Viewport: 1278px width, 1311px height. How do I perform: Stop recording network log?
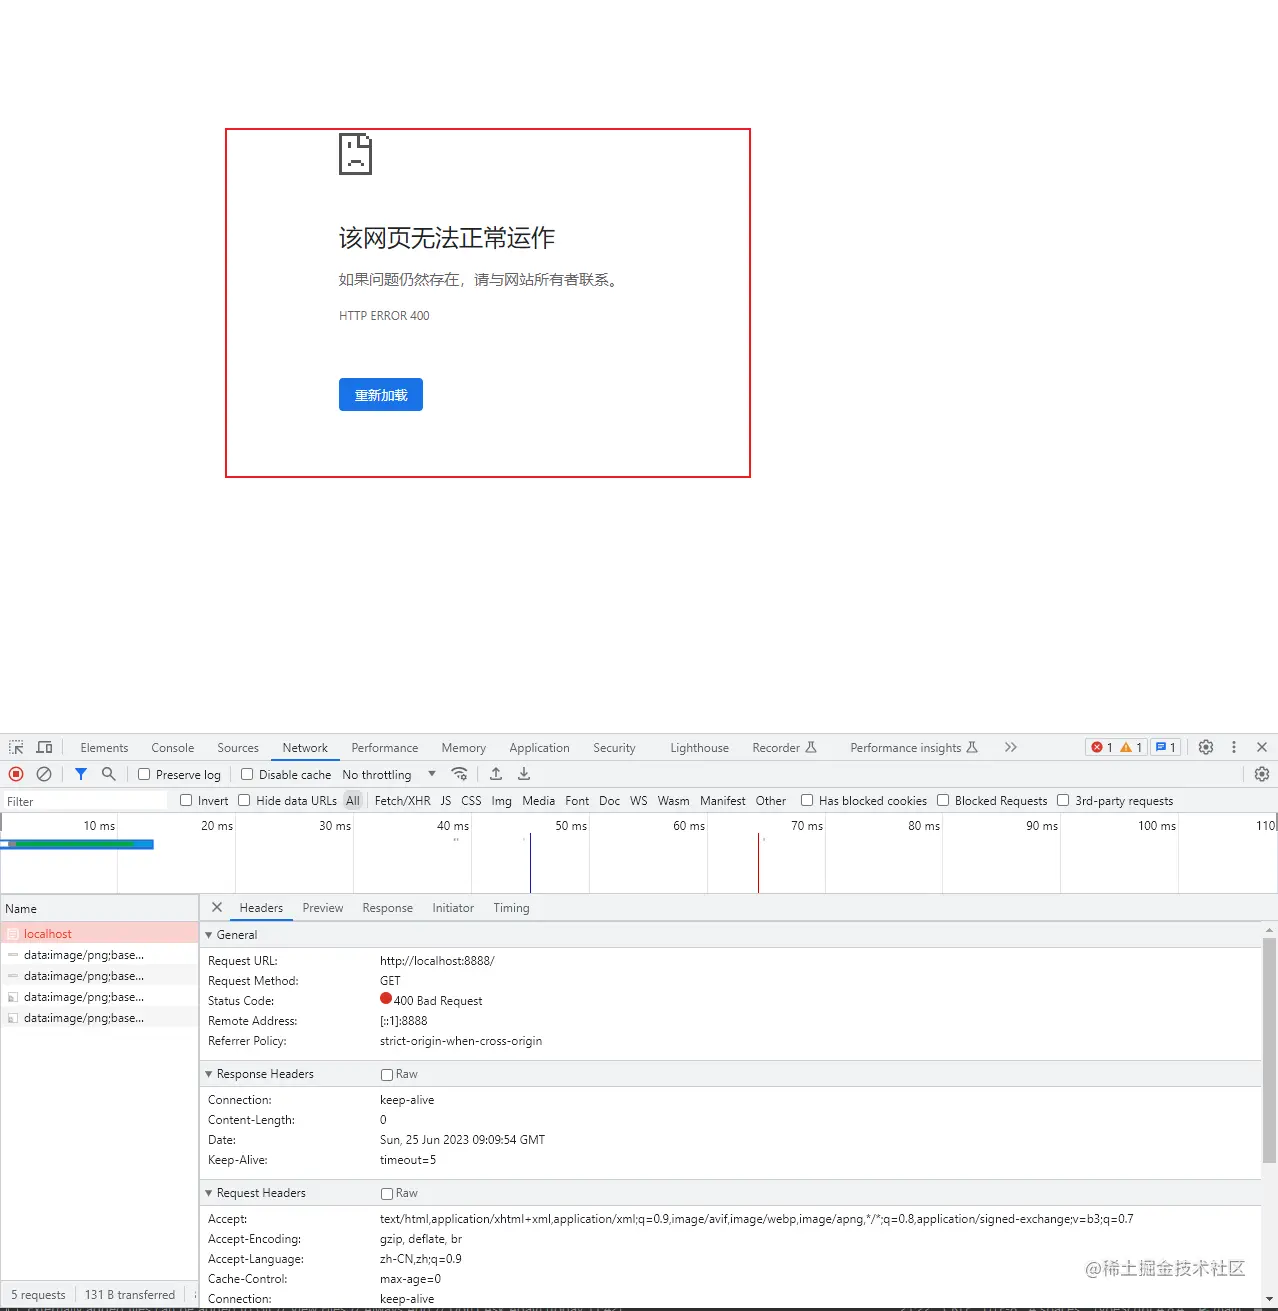[x=16, y=774]
